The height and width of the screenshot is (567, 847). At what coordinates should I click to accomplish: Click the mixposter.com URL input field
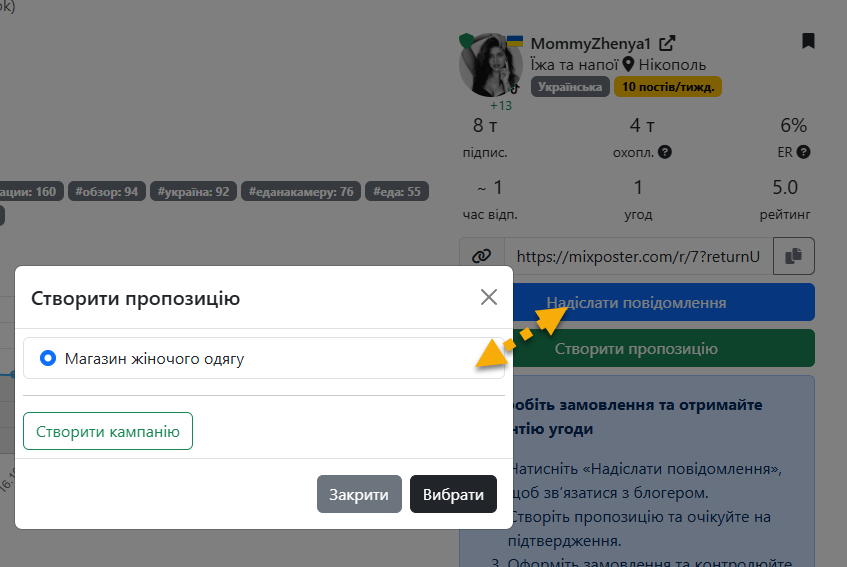click(x=638, y=256)
